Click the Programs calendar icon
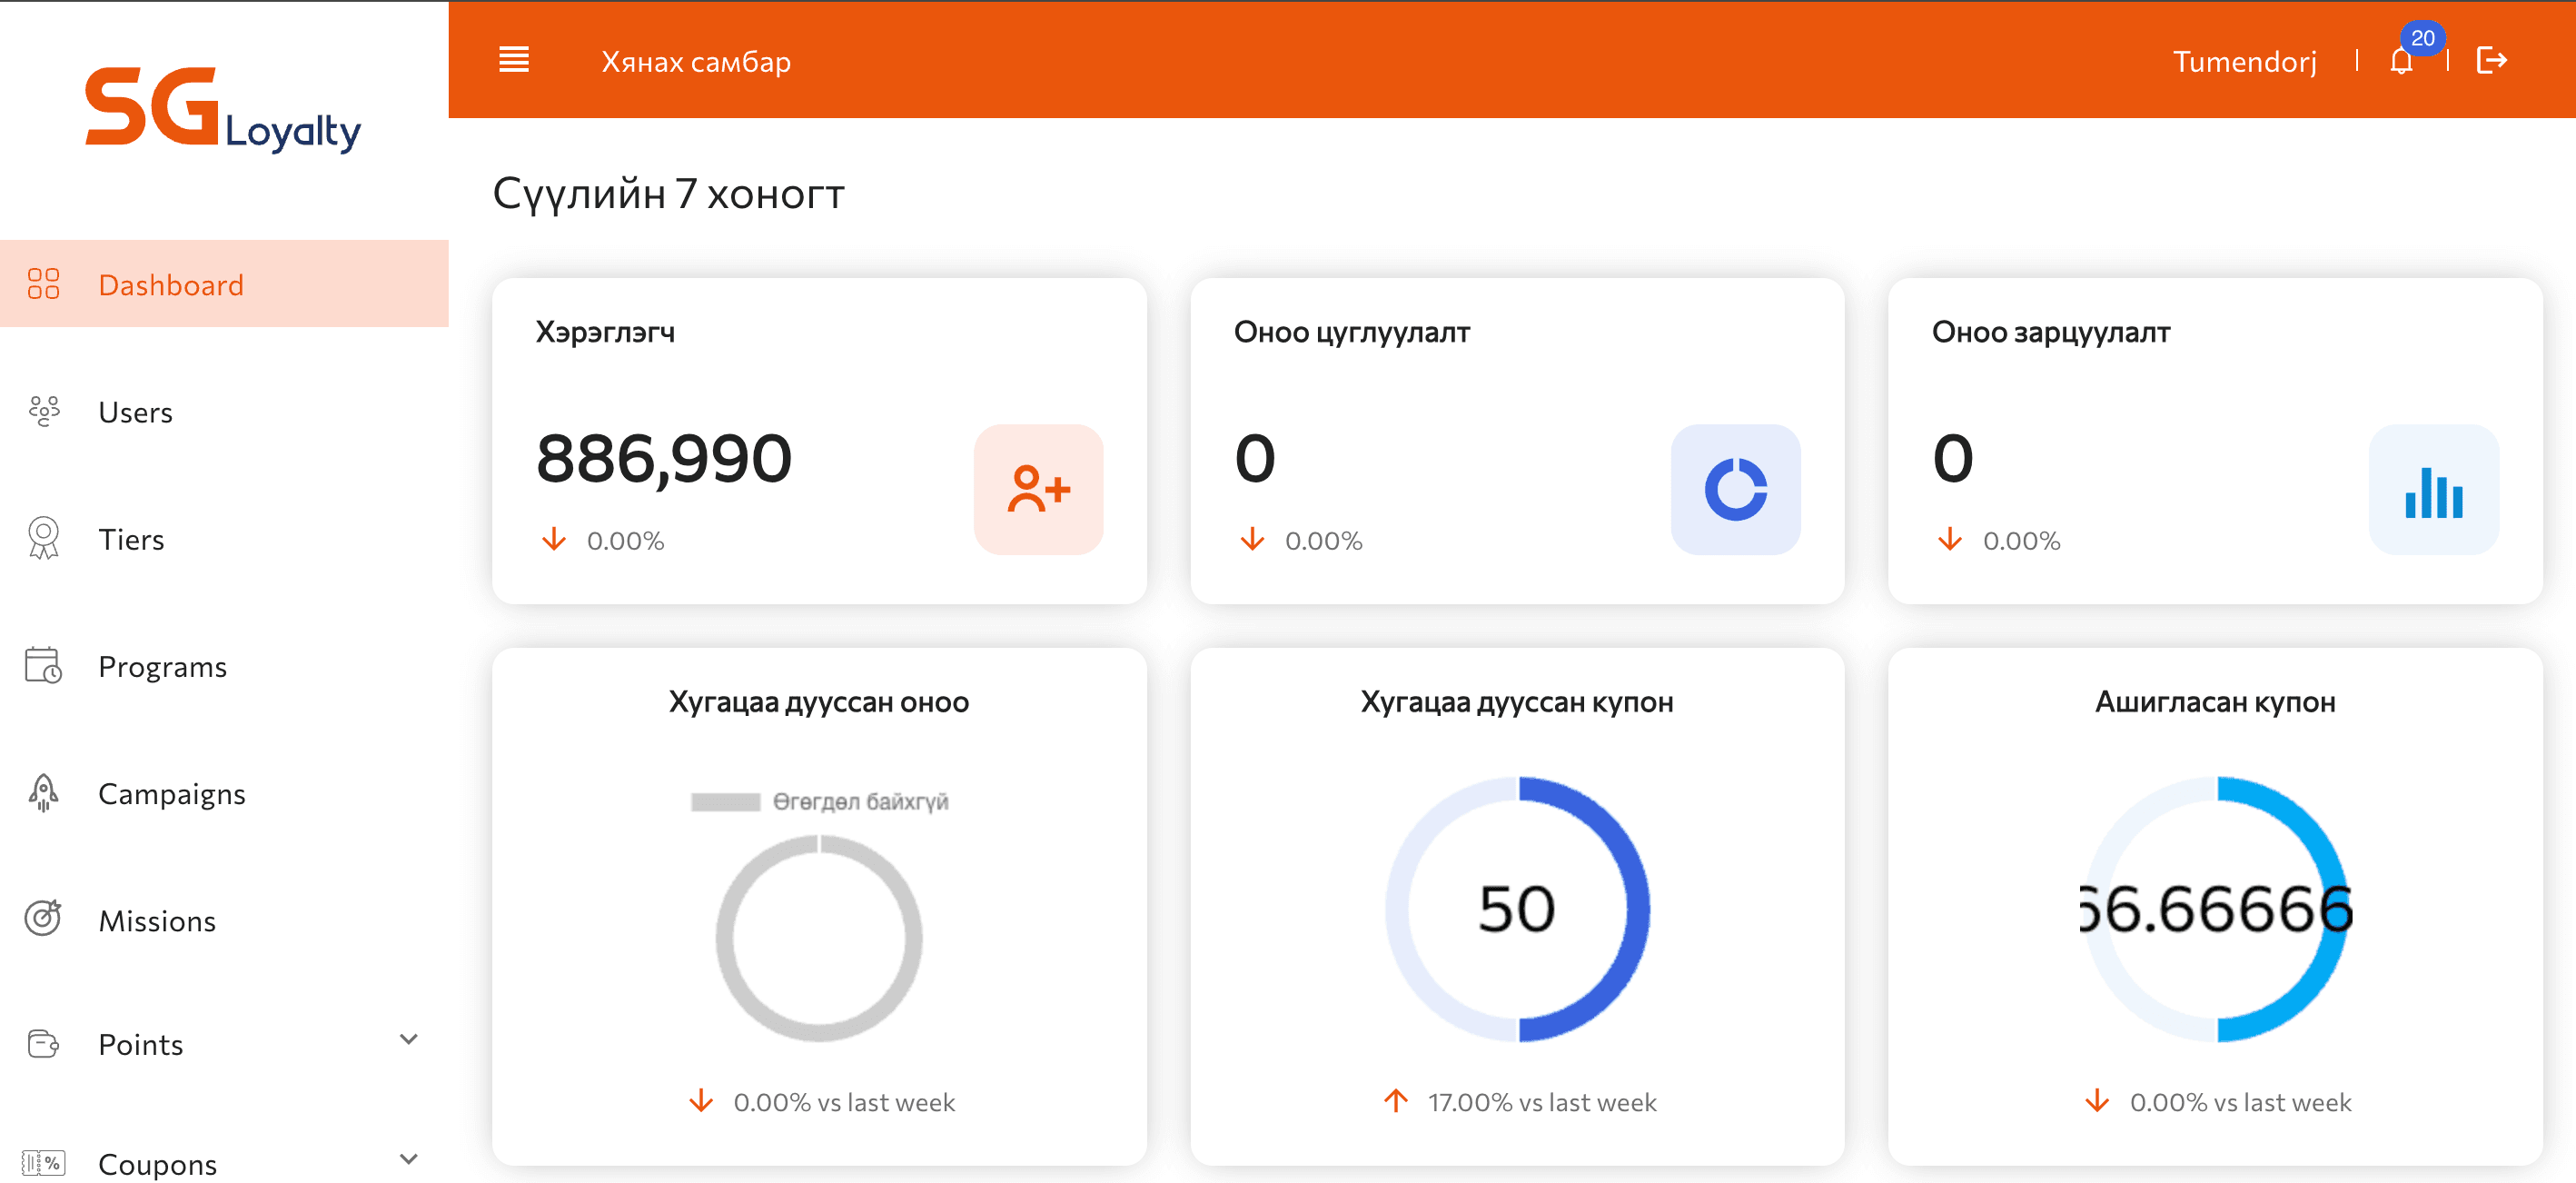The height and width of the screenshot is (1183, 2576). click(x=43, y=665)
